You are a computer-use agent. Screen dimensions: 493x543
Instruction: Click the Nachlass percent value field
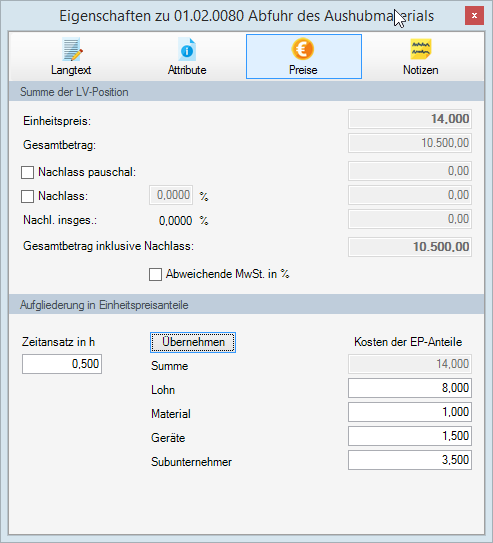click(171, 195)
